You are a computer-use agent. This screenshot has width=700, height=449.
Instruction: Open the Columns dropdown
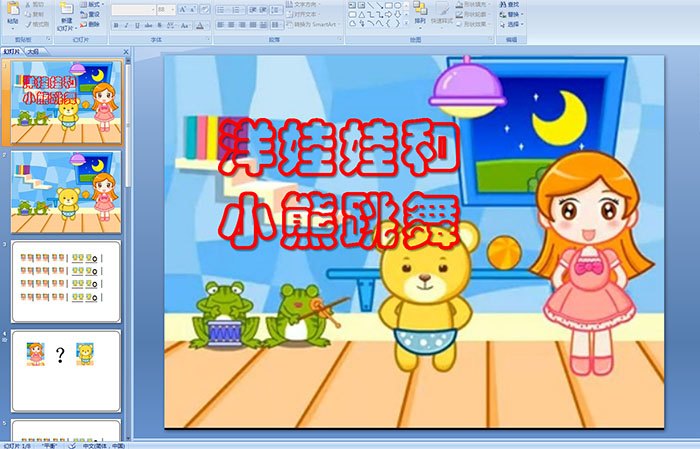click(276, 25)
